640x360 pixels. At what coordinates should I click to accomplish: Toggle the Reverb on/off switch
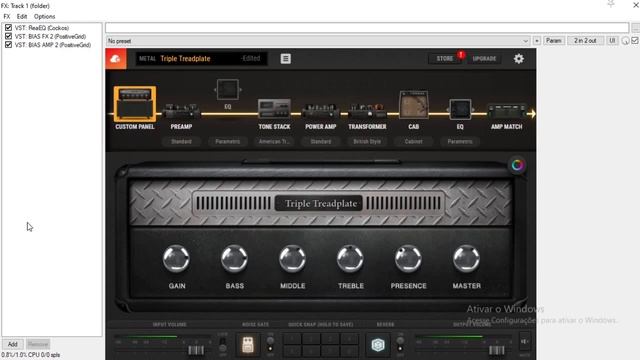click(400, 344)
